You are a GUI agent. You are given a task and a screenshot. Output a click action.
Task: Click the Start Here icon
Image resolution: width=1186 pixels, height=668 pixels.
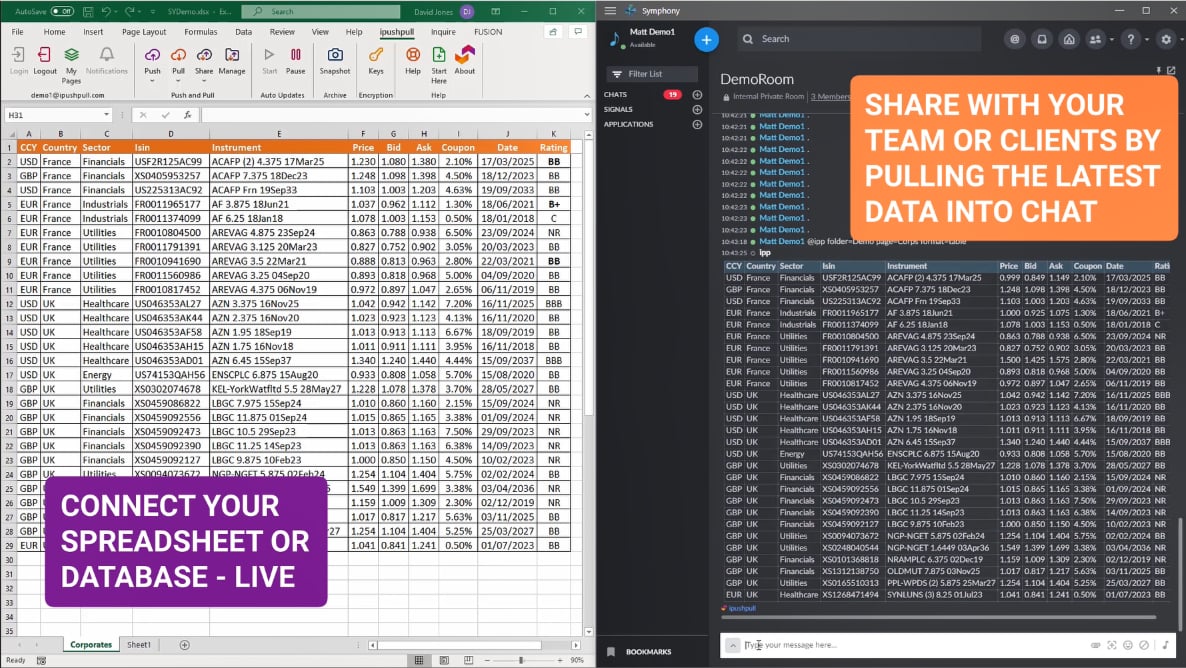[x=439, y=54]
